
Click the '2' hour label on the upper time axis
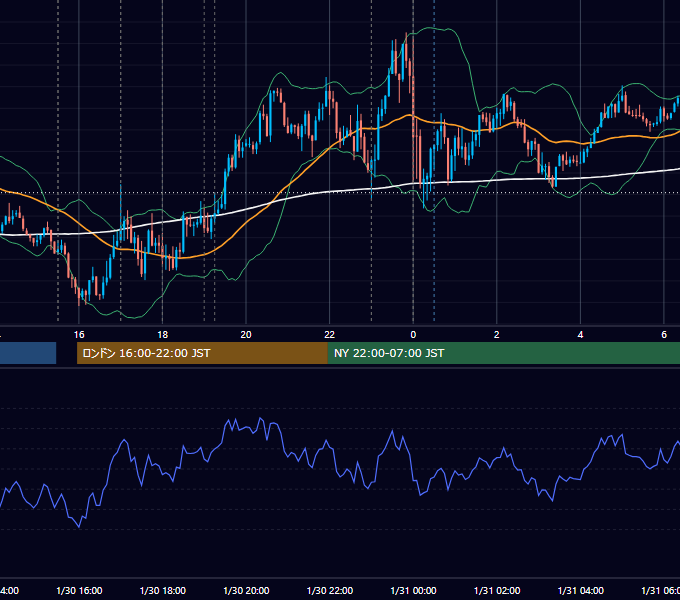tap(497, 335)
